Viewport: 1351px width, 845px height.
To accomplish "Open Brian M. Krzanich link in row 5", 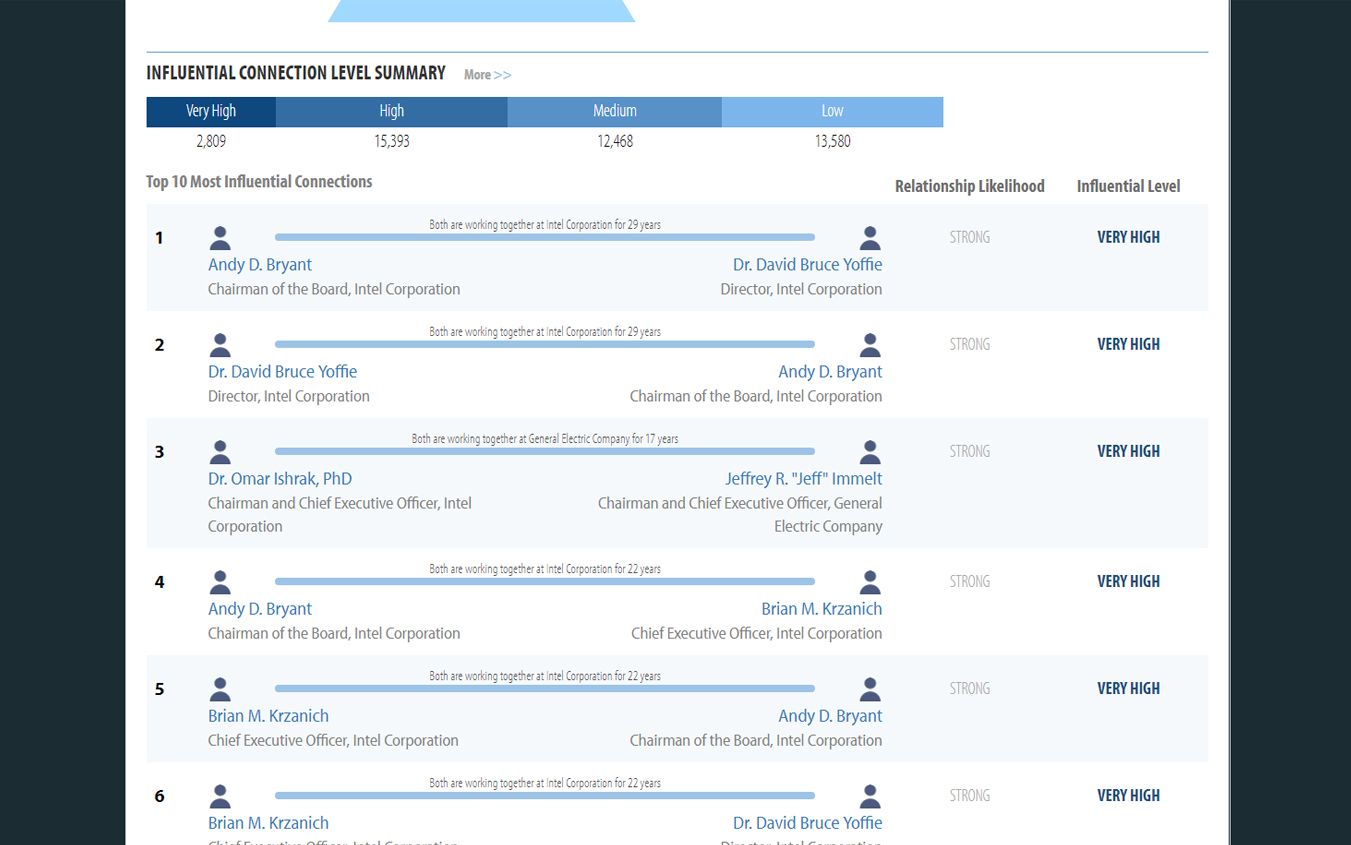I will (268, 716).
